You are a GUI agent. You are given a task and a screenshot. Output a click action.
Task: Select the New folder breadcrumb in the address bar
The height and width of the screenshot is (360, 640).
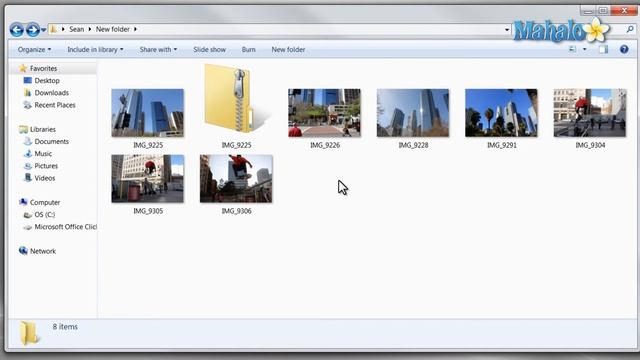coord(113,29)
